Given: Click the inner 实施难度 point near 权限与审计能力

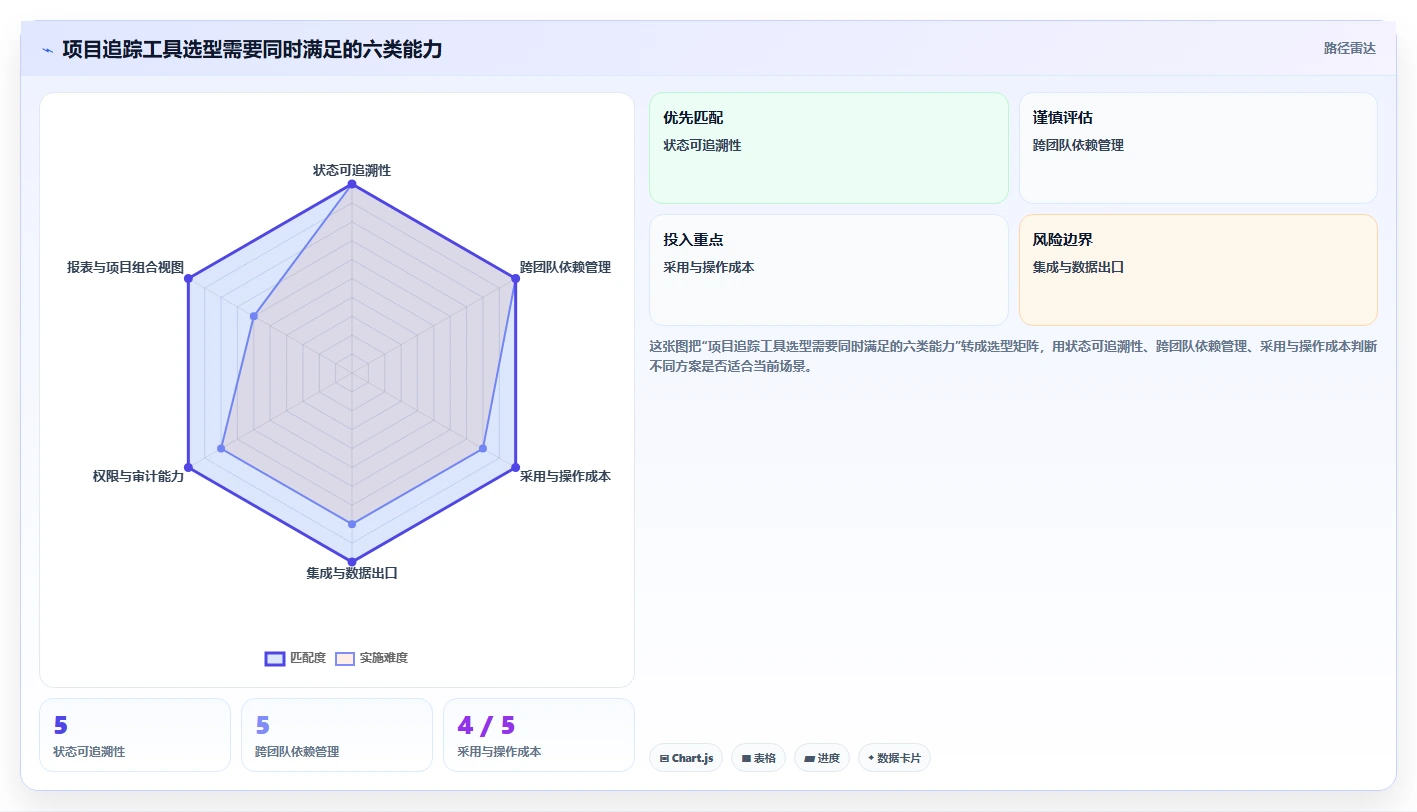Looking at the screenshot, I should [221, 448].
